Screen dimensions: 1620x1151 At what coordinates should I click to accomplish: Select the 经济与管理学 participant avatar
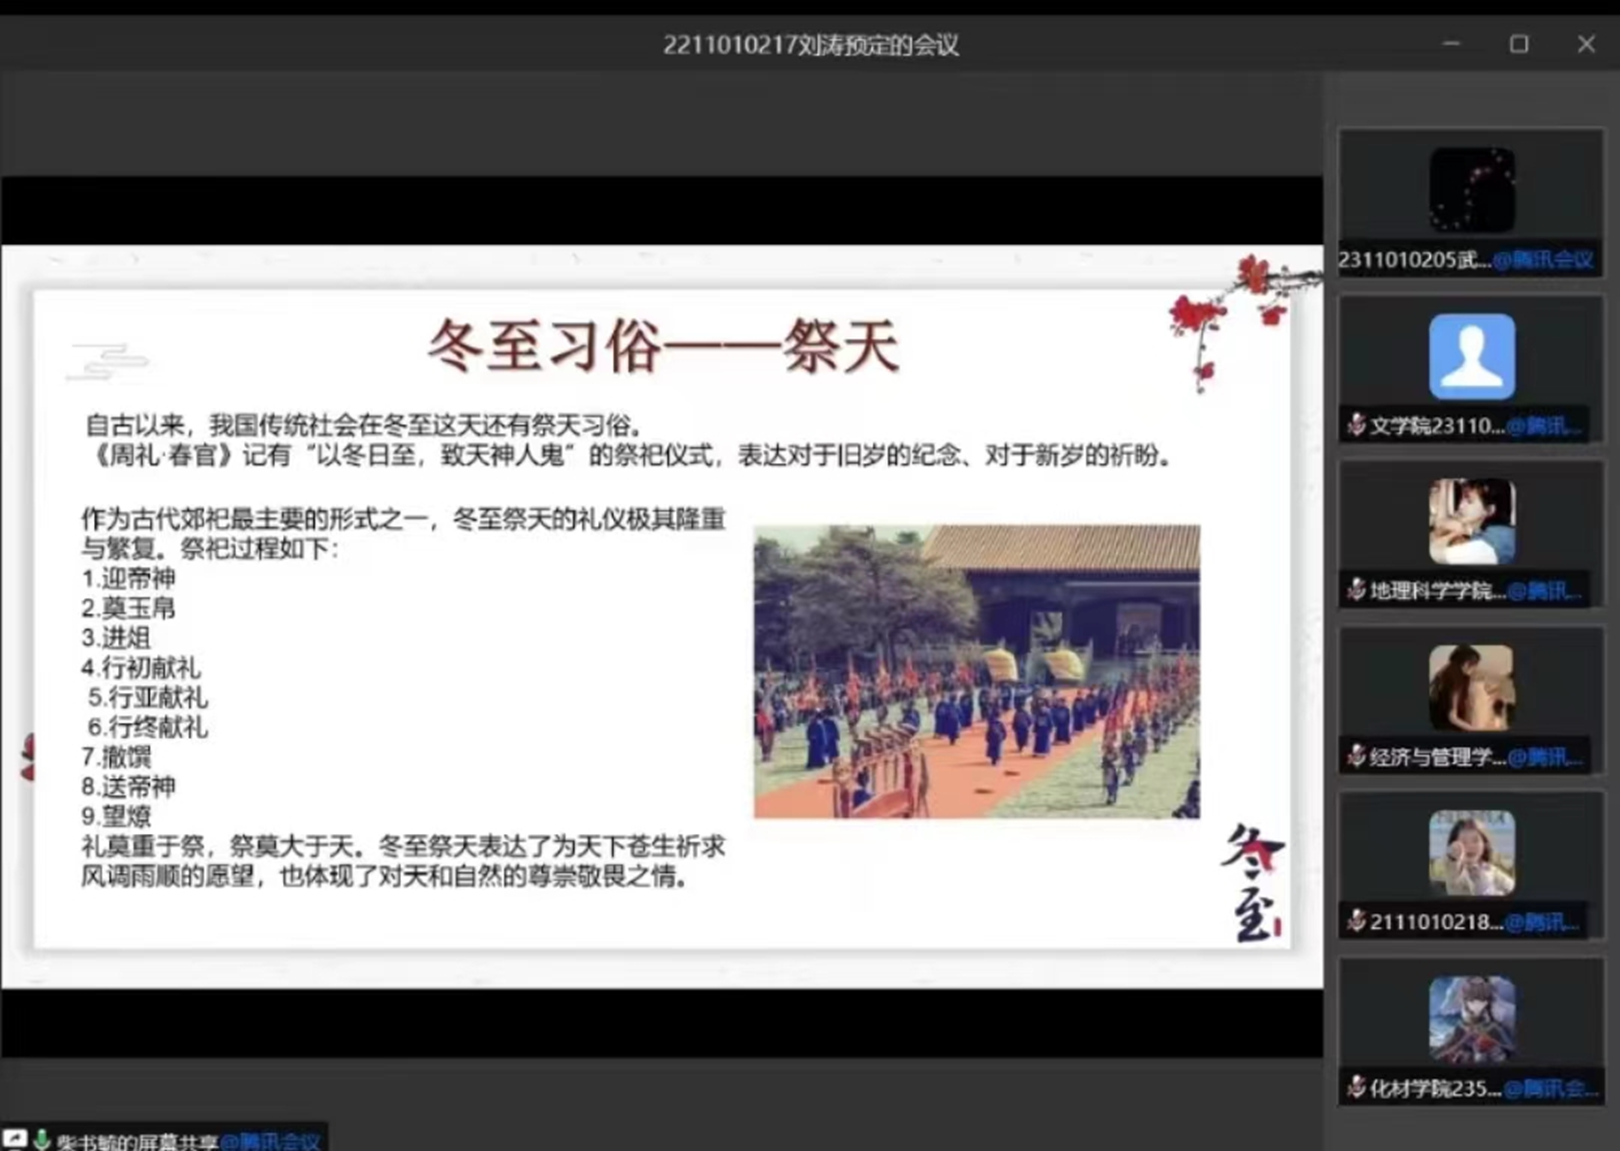[1471, 687]
